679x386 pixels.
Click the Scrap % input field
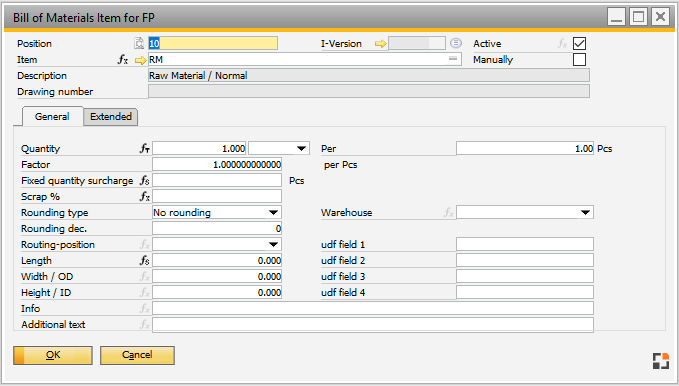217,197
